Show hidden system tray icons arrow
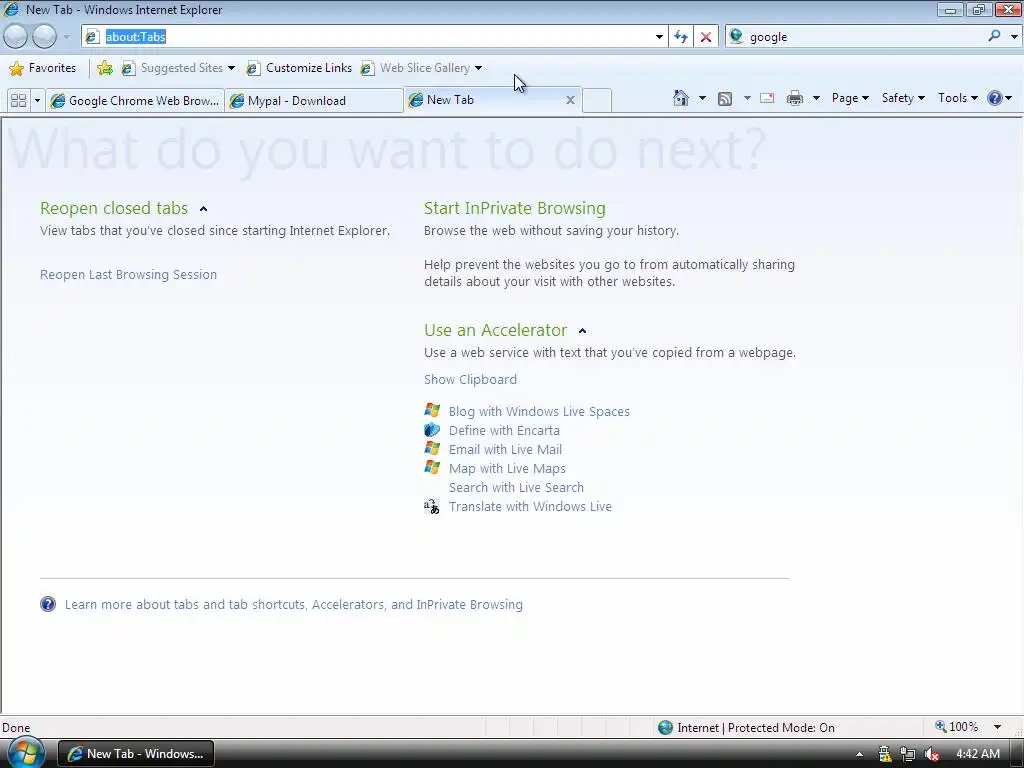The height and width of the screenshot is (768, 1024). 859,754
